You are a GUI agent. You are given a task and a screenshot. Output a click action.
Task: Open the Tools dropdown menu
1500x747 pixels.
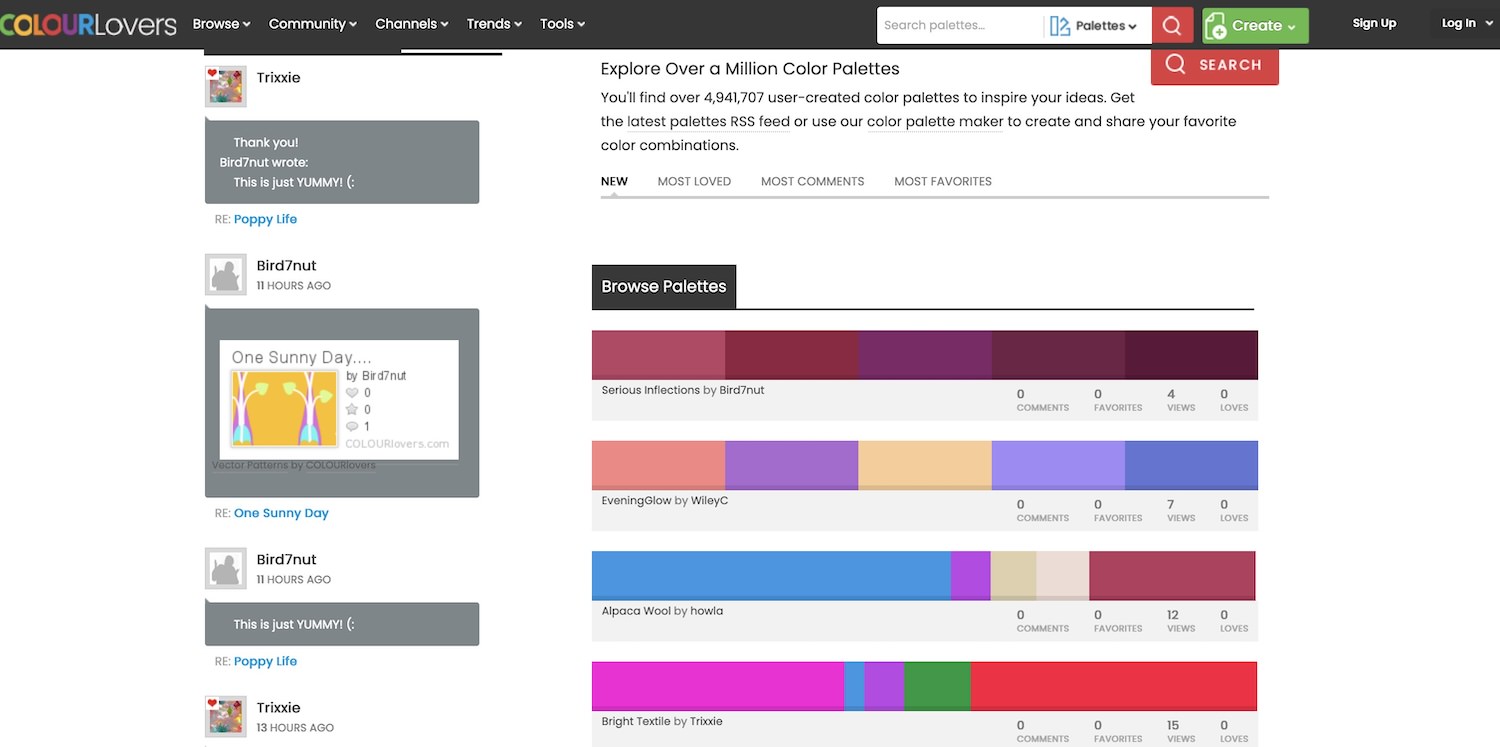tap(563, 24)
